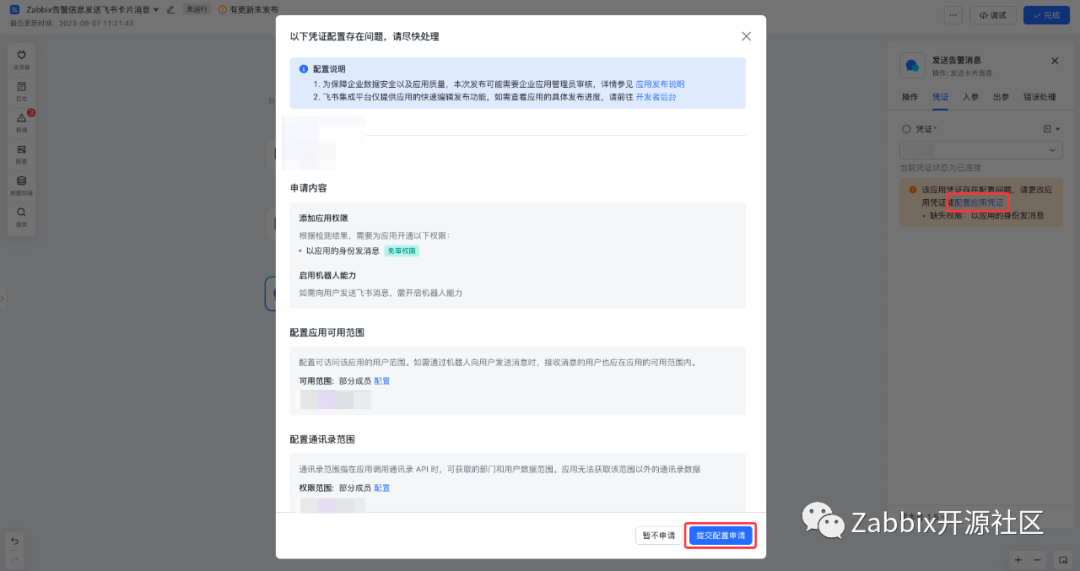Click the undo arrow icon

[14, 541]
